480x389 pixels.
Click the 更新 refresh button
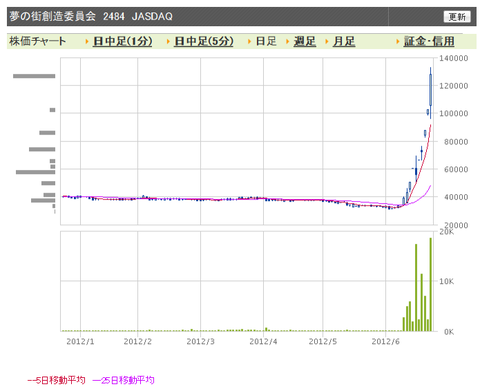tap(457, 16)
